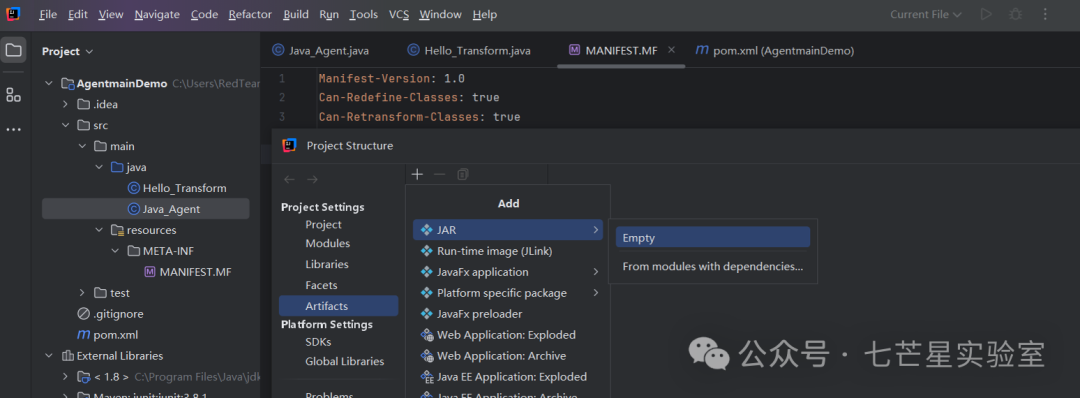Viewport: 1080px width, 398px height.
Task: Show more tool windows ellipsis icon
Action: 13,129
